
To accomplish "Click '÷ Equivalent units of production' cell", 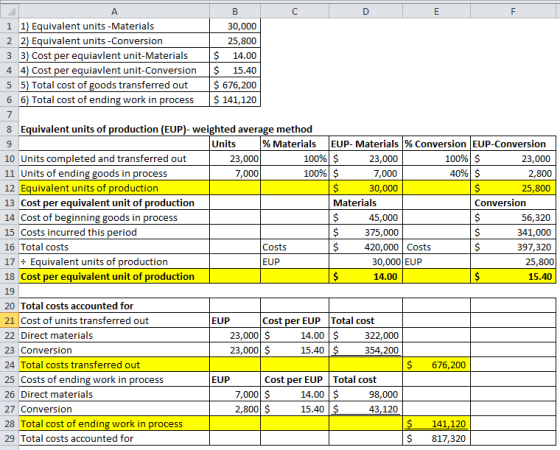I will click(x=114, y=261).
